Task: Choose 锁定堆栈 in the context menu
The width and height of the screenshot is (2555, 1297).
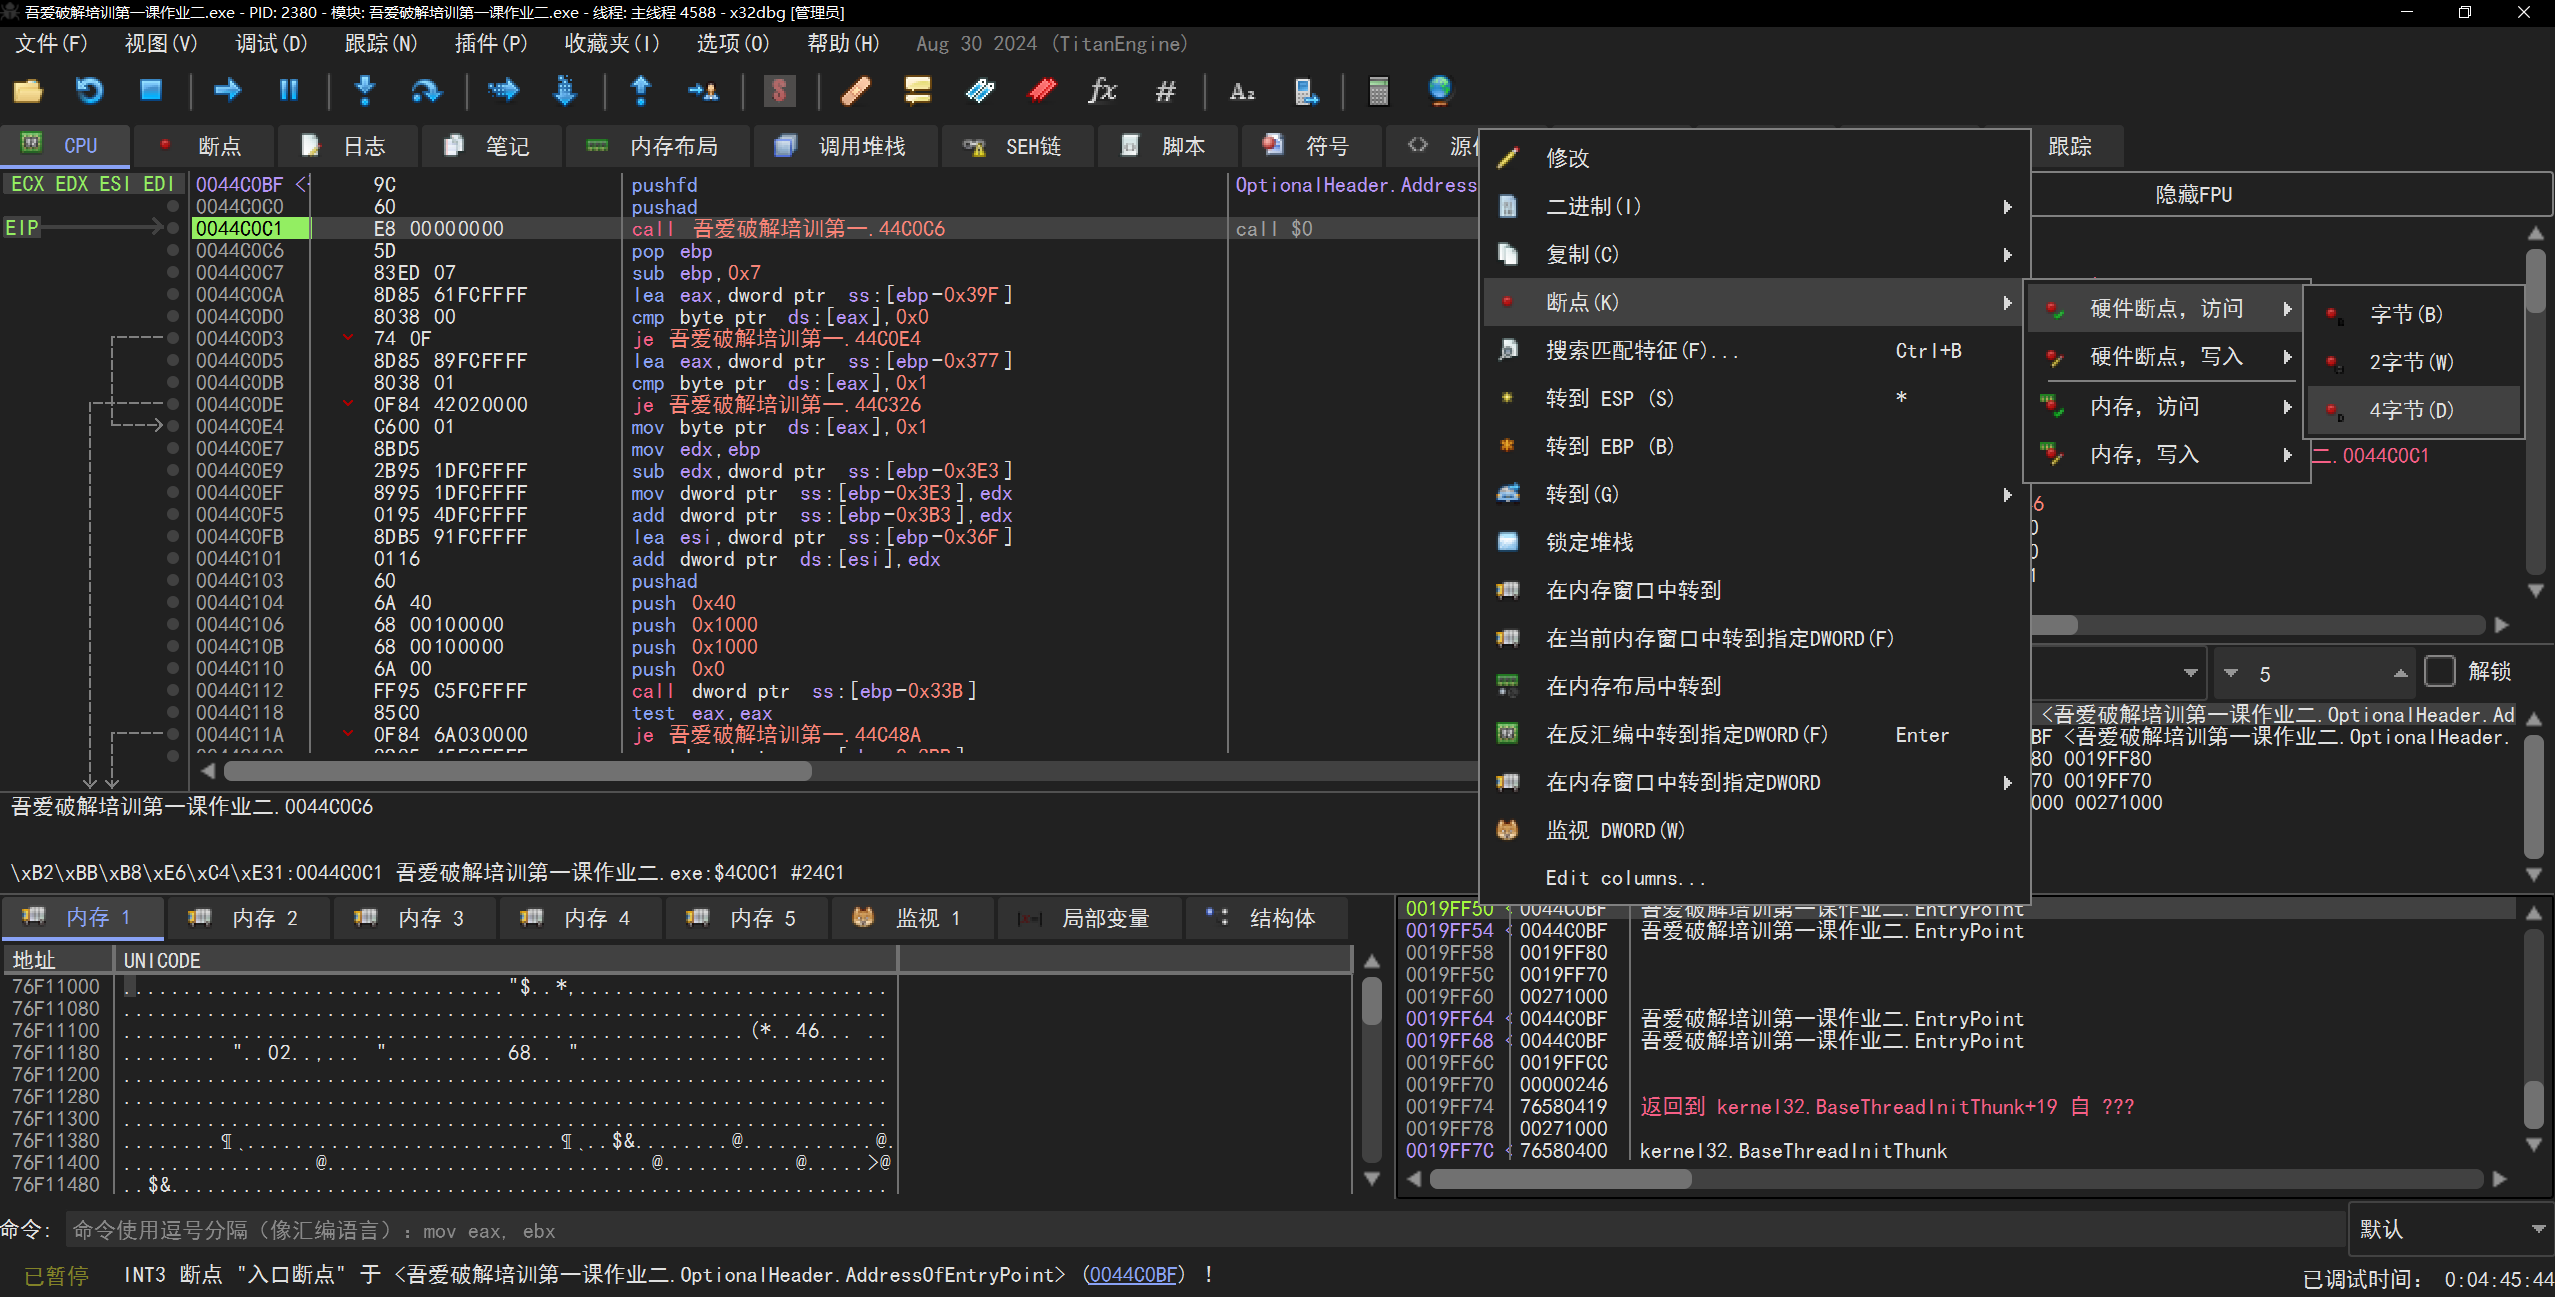Action: pyautogui.click(x=1755, y=542)
